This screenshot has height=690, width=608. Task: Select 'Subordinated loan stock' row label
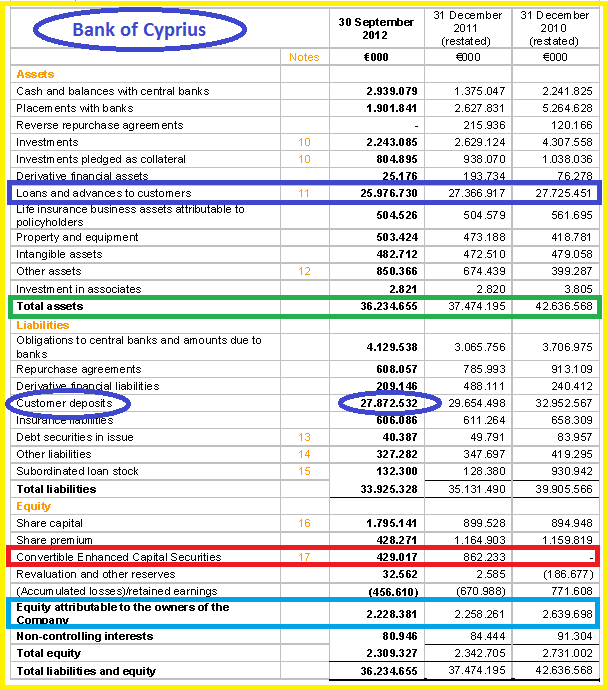pos(77,471)
